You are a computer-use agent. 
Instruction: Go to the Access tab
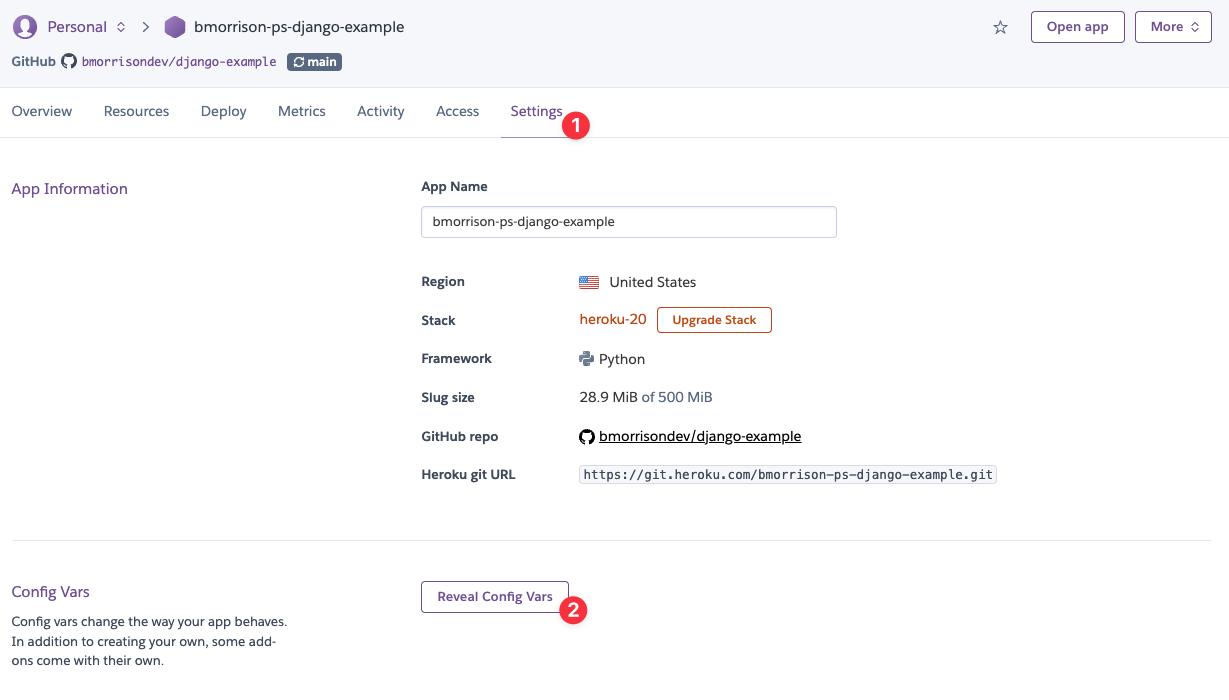point(457,111)
